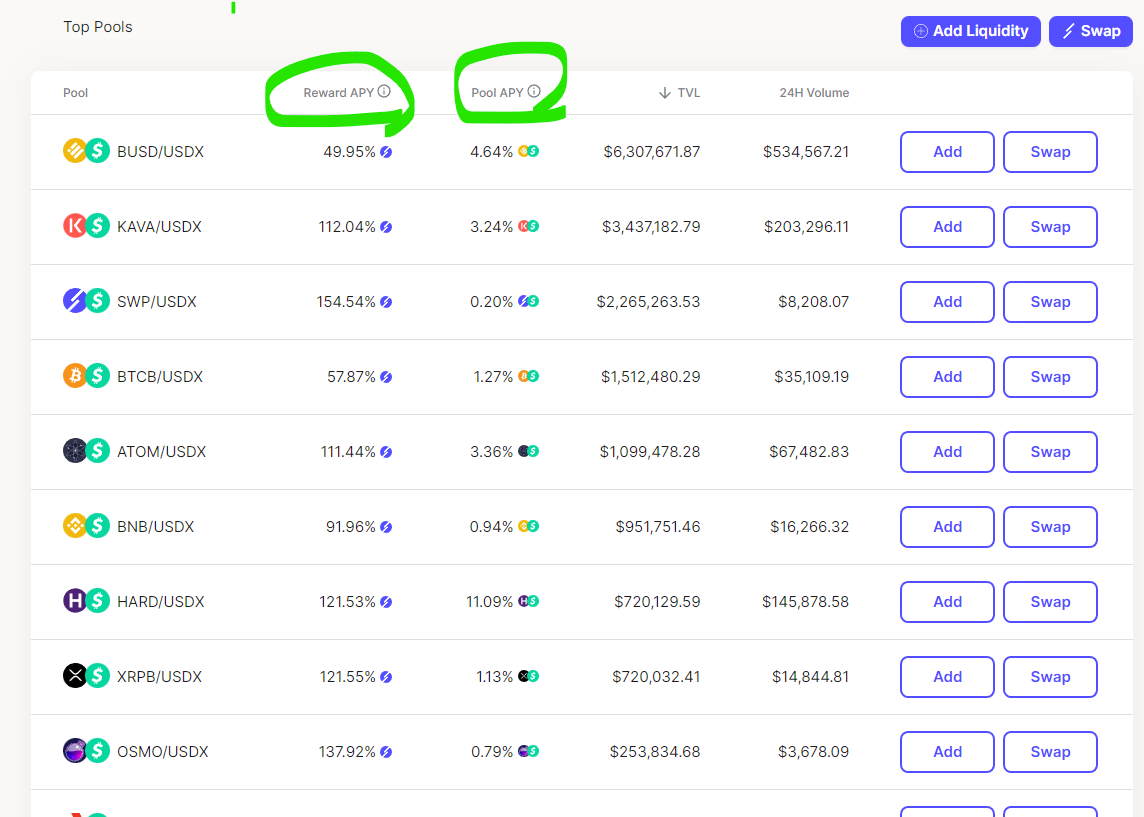The height and width of the screenshot is (817, 1144).
Task: Click the $1,099,478.28 TVL value
Action: (650, 452)
